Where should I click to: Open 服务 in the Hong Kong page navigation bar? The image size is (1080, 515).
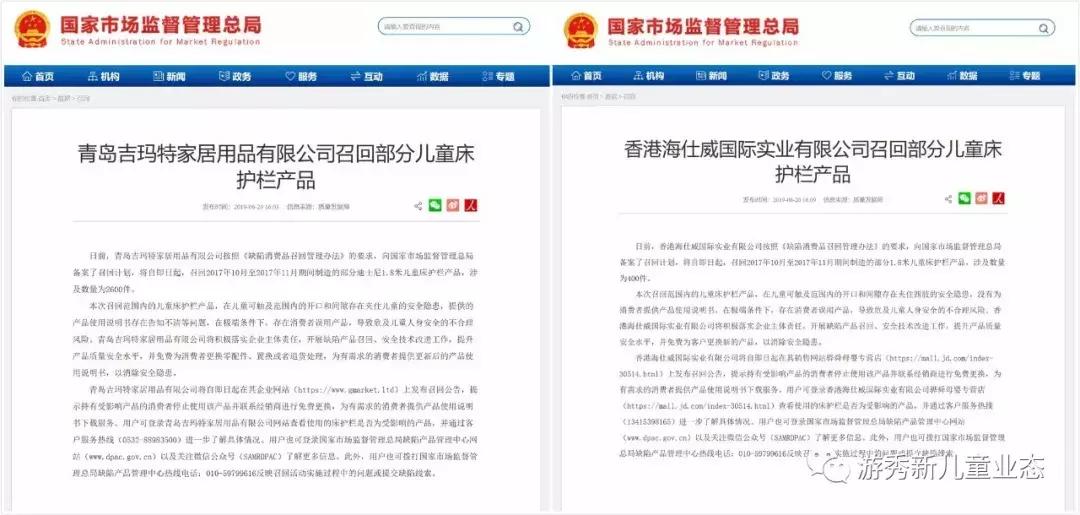(x=838, y=76)
